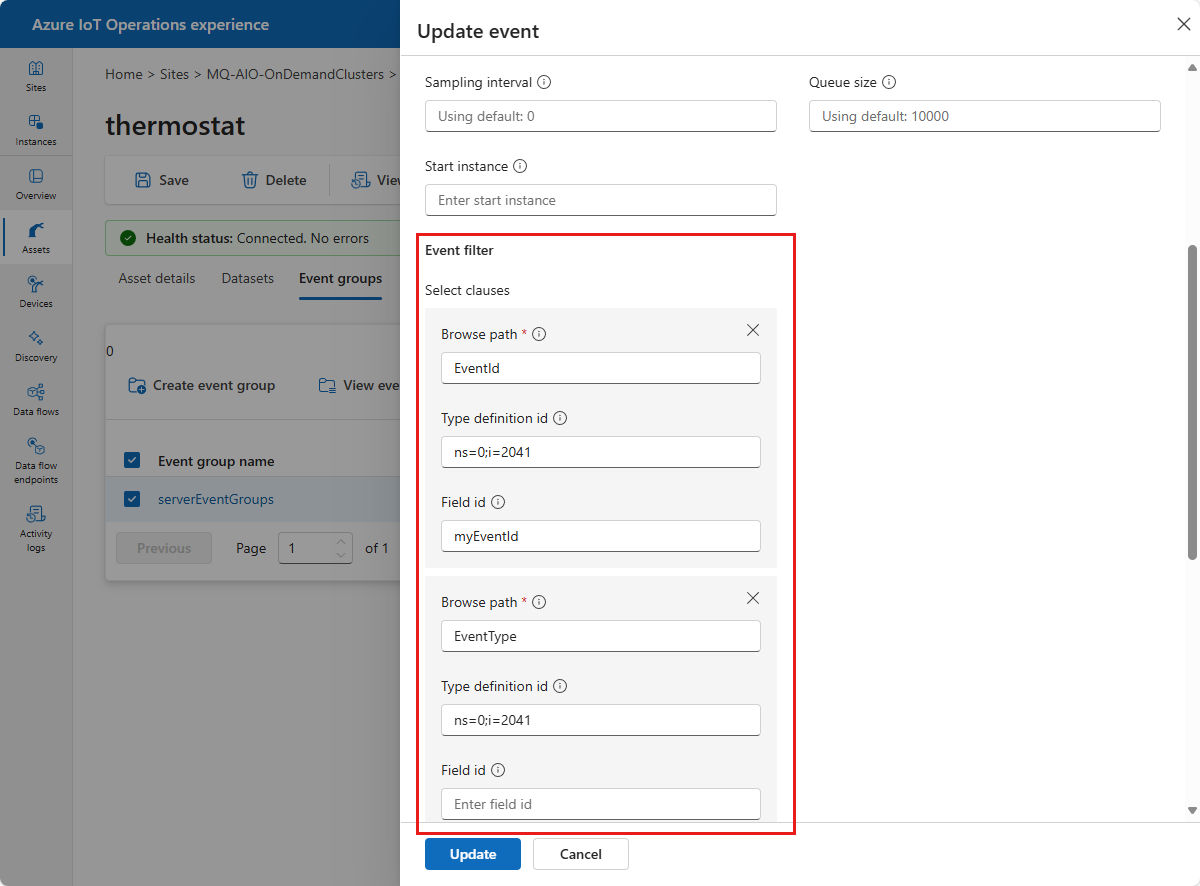Image resolution: width=1200 pixels, height=886 pixels.
Task: Open Data flows in the sidebar
Action: click(36, 399)
